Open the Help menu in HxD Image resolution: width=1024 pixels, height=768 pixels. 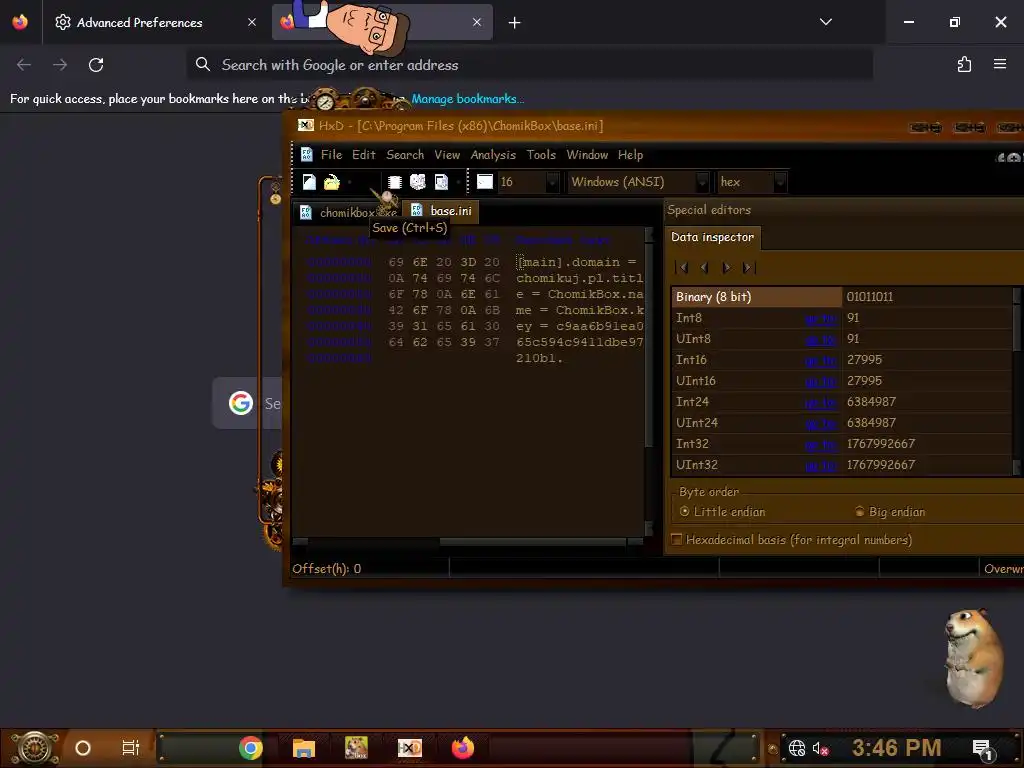coord(631,155)
